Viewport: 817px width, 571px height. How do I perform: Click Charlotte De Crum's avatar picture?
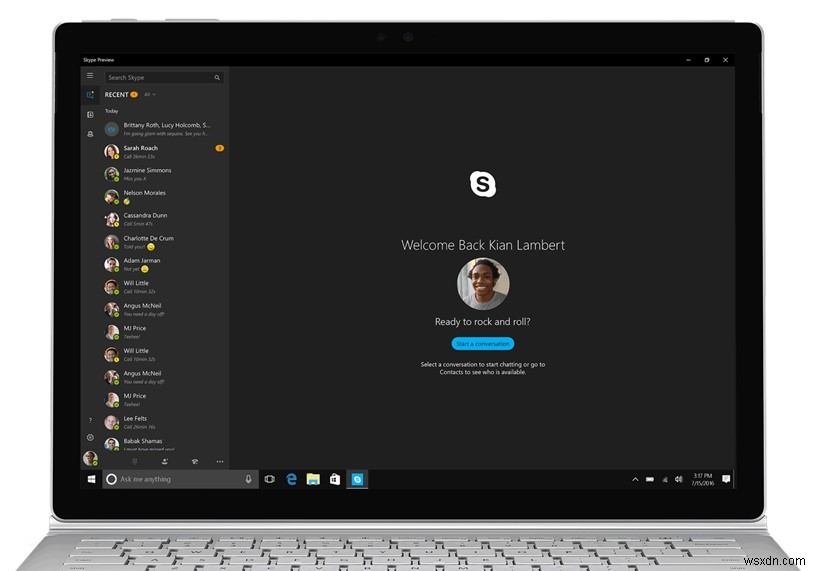tap(112, 242)
